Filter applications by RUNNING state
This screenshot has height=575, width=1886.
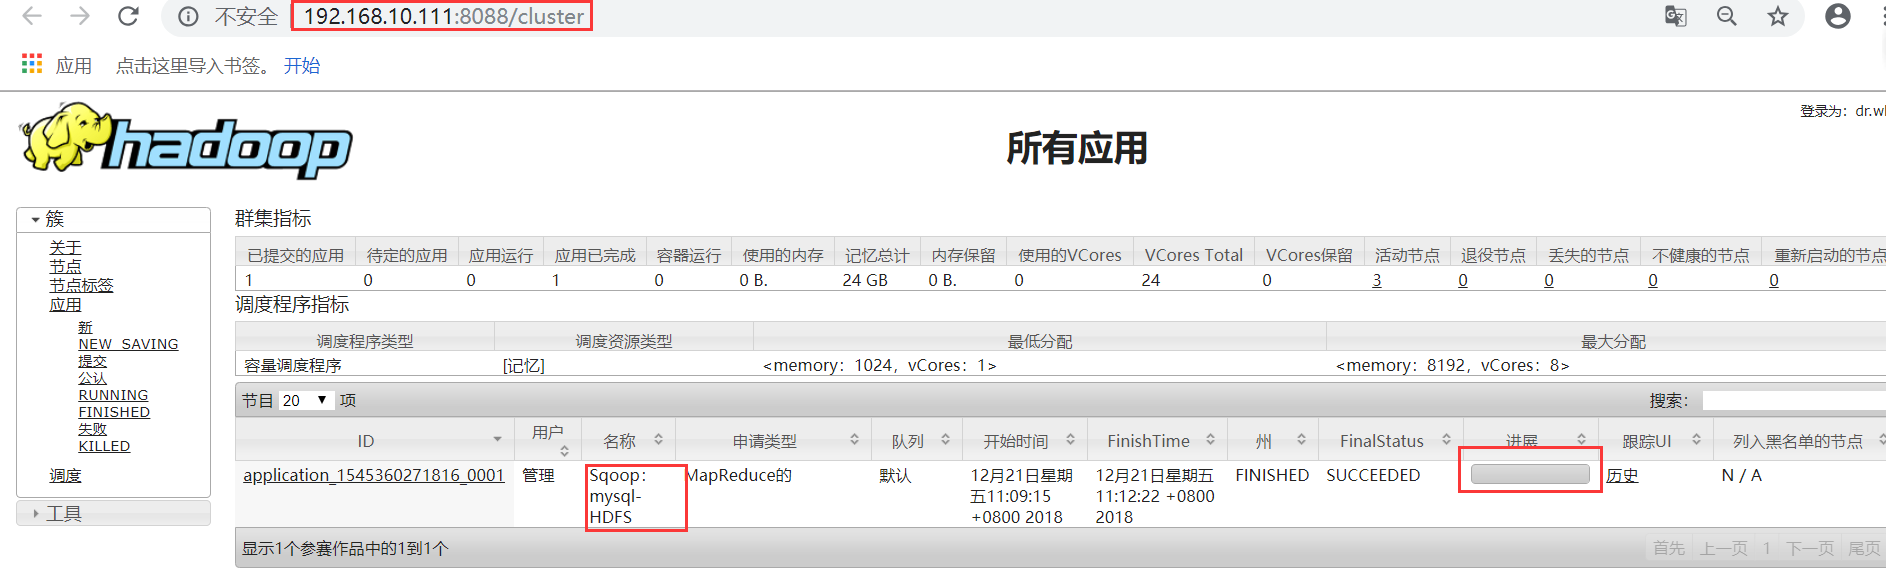pyautogui.click(x=113, y=395)
